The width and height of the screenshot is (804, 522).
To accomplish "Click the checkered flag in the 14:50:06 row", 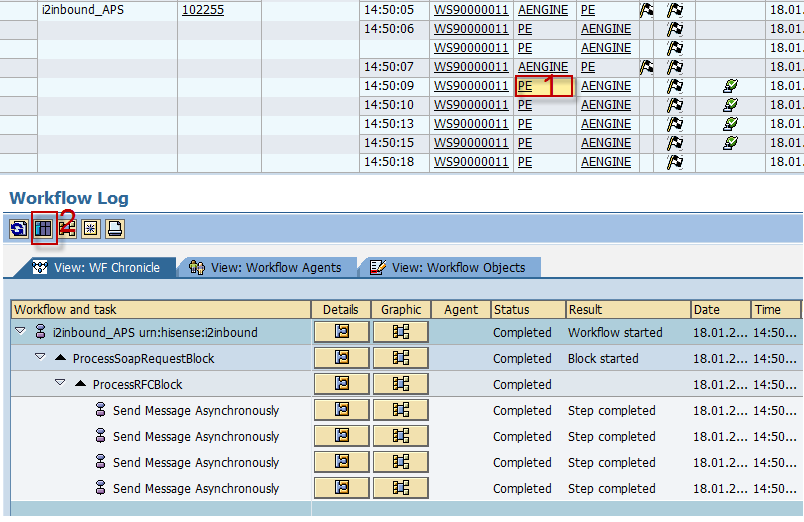I will (x=675, y=29).
